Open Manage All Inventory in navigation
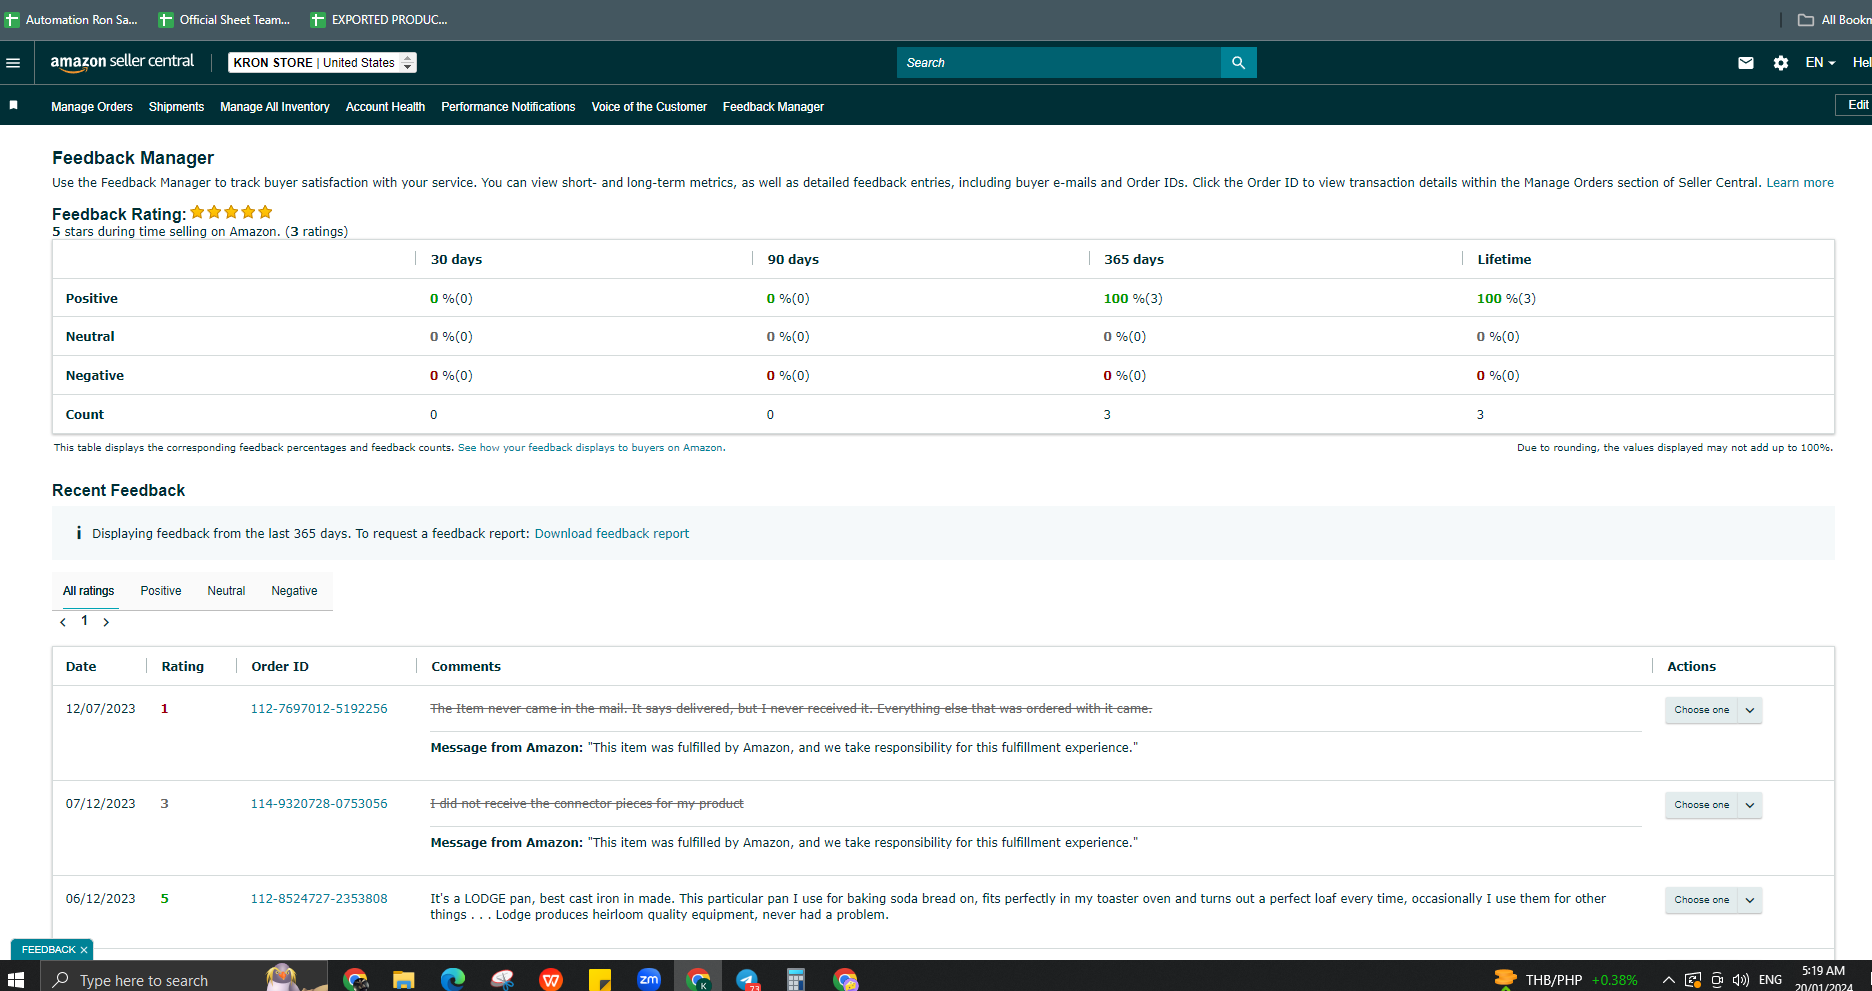The width and height of the screenshot is (1872, 991). click(x=275, y=107)
